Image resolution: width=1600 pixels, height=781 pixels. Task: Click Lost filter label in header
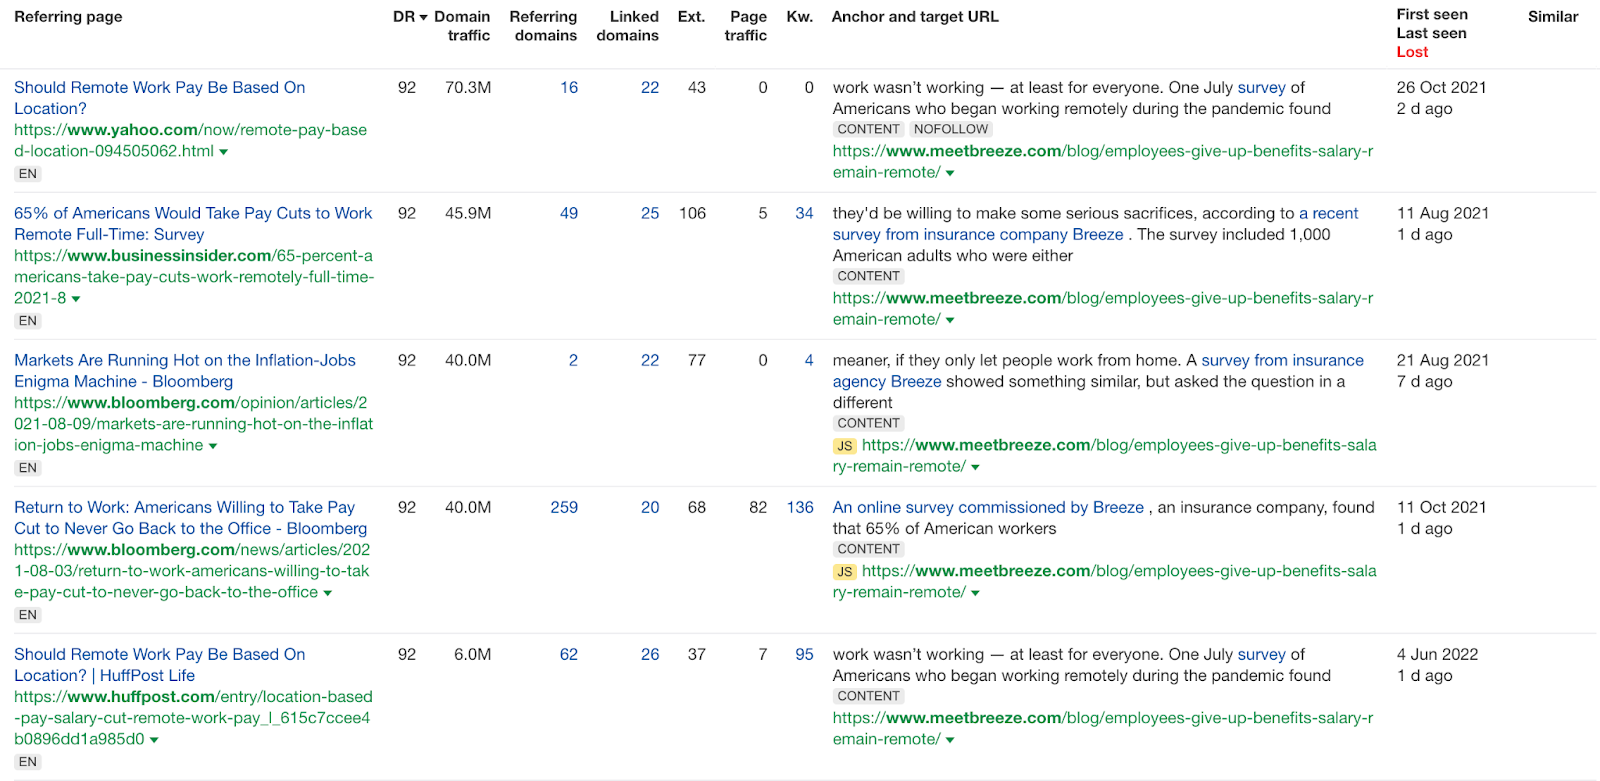pos(1412,52)
